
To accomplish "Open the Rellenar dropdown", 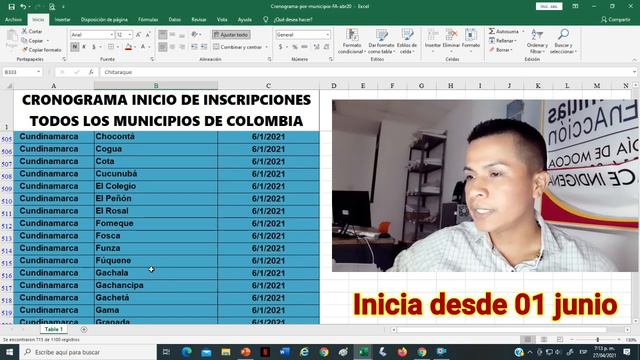I will coord(503,40).
